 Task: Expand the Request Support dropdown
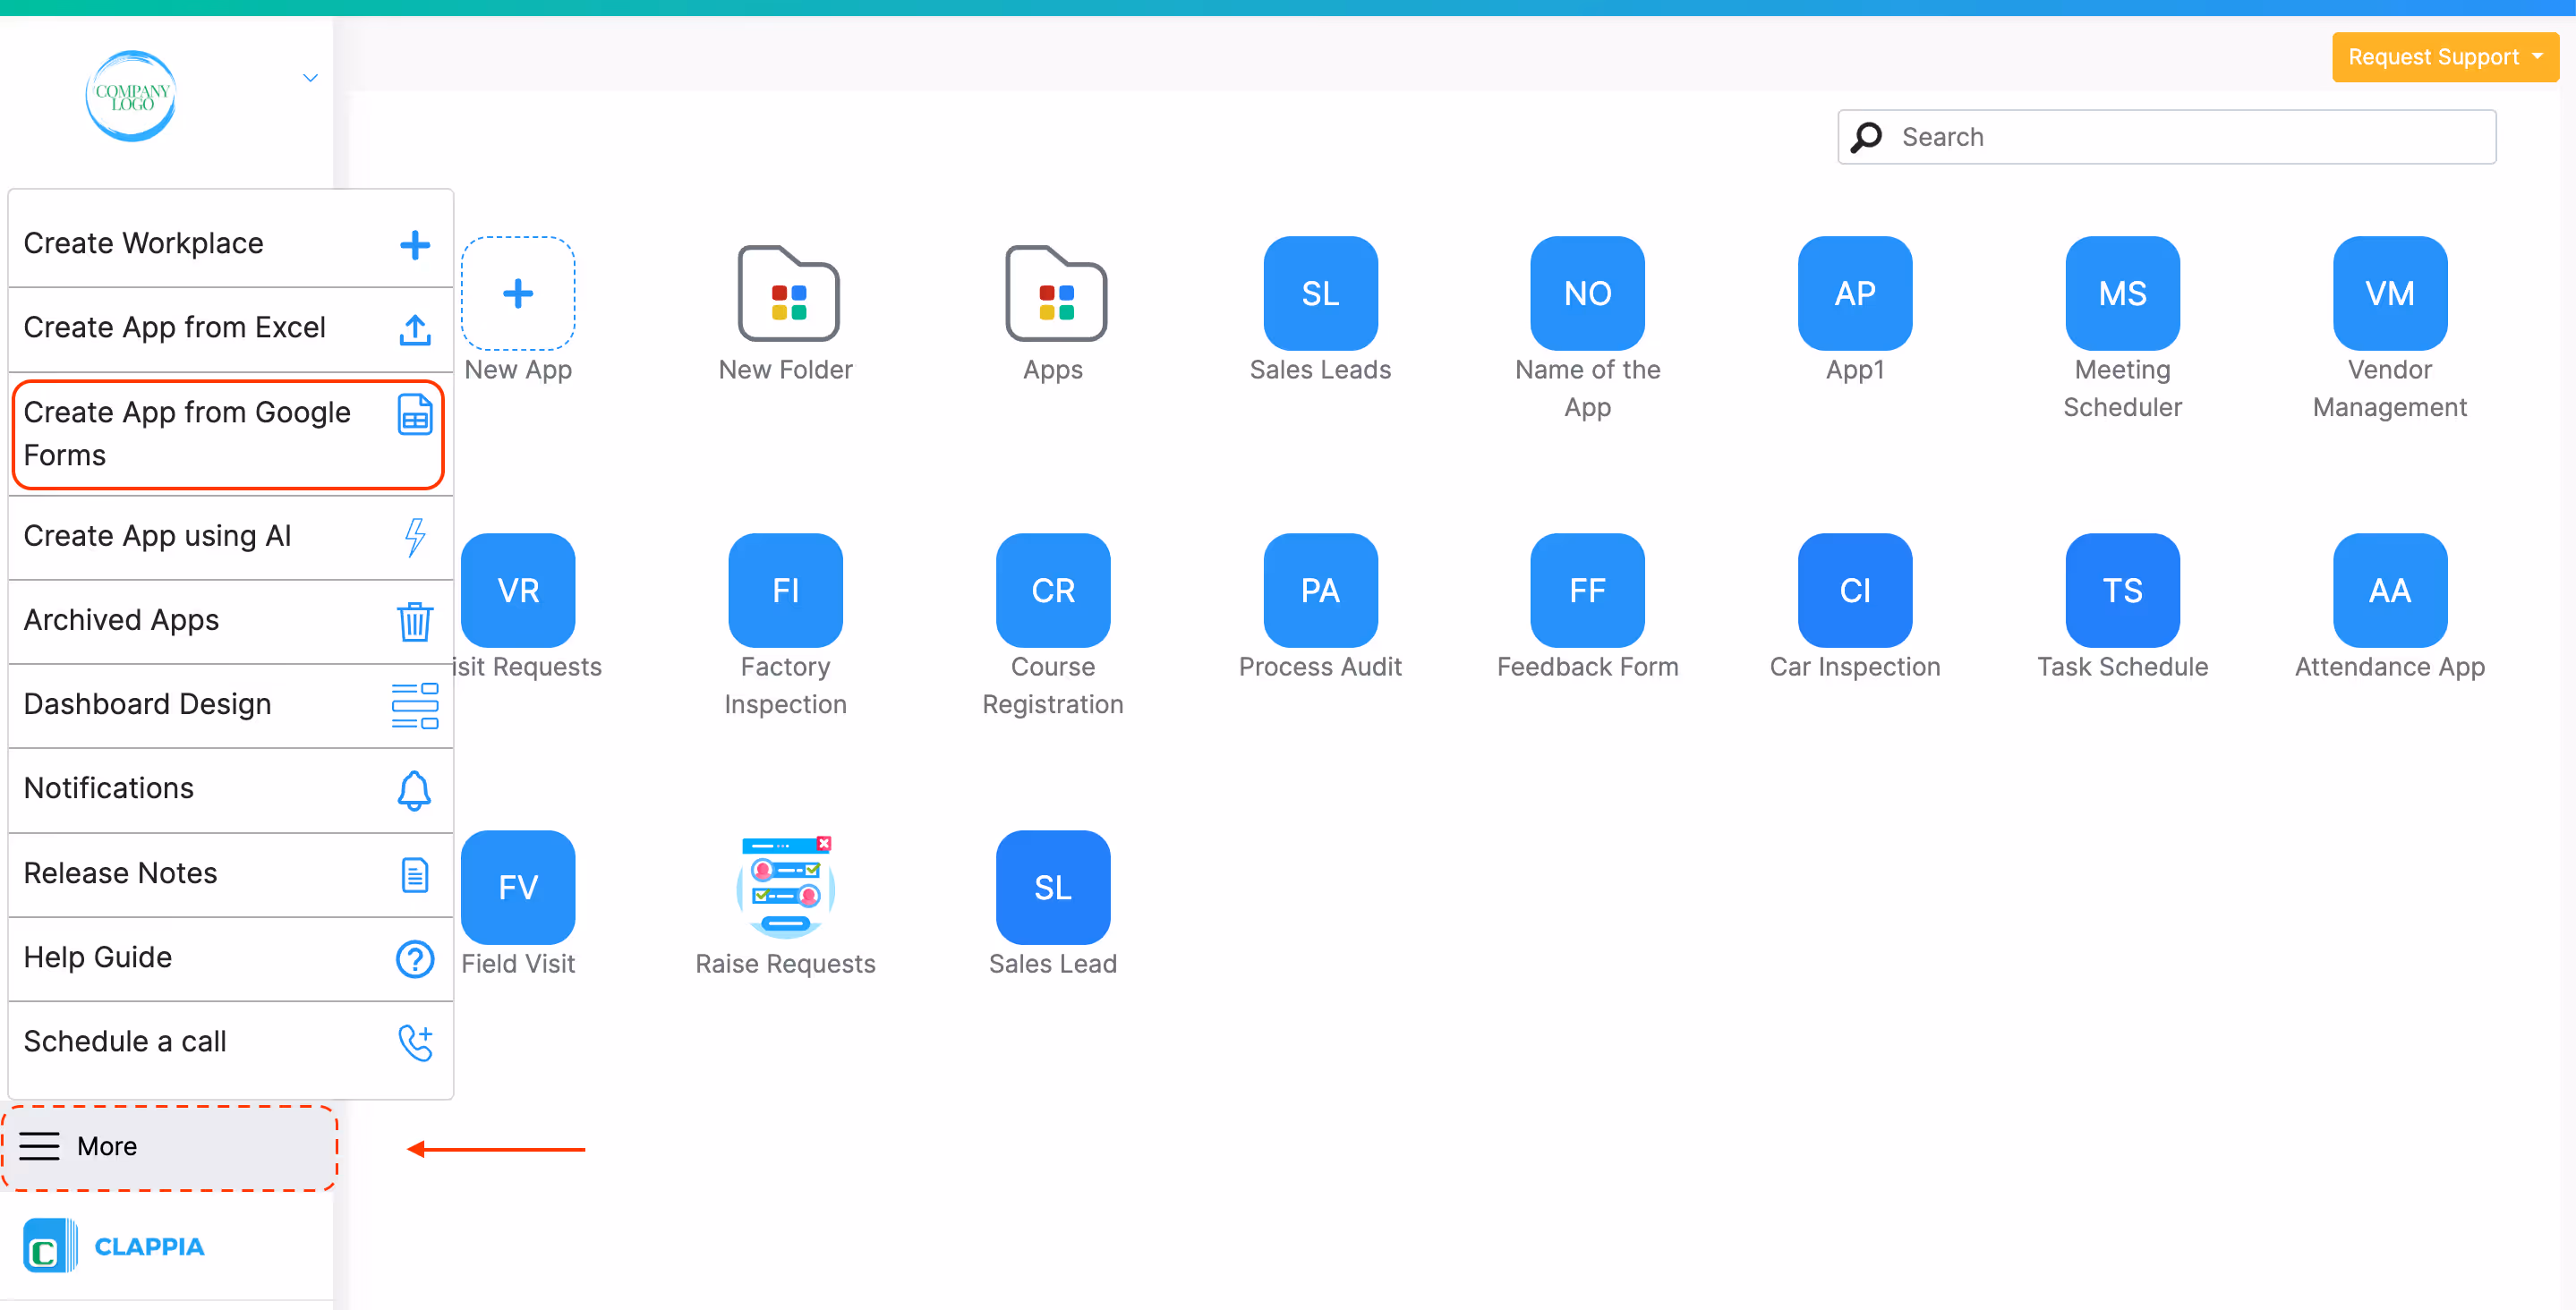2443,57
